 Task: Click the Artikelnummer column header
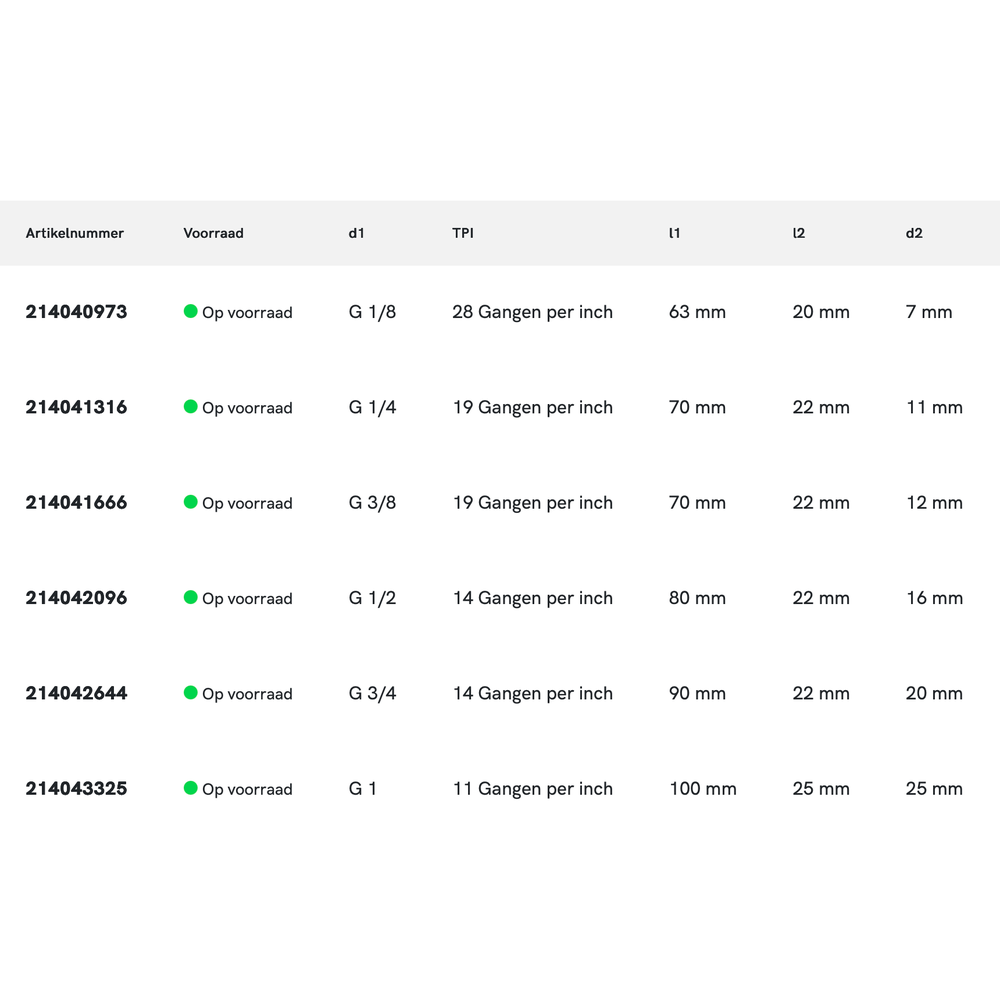(x=75, y=233)
